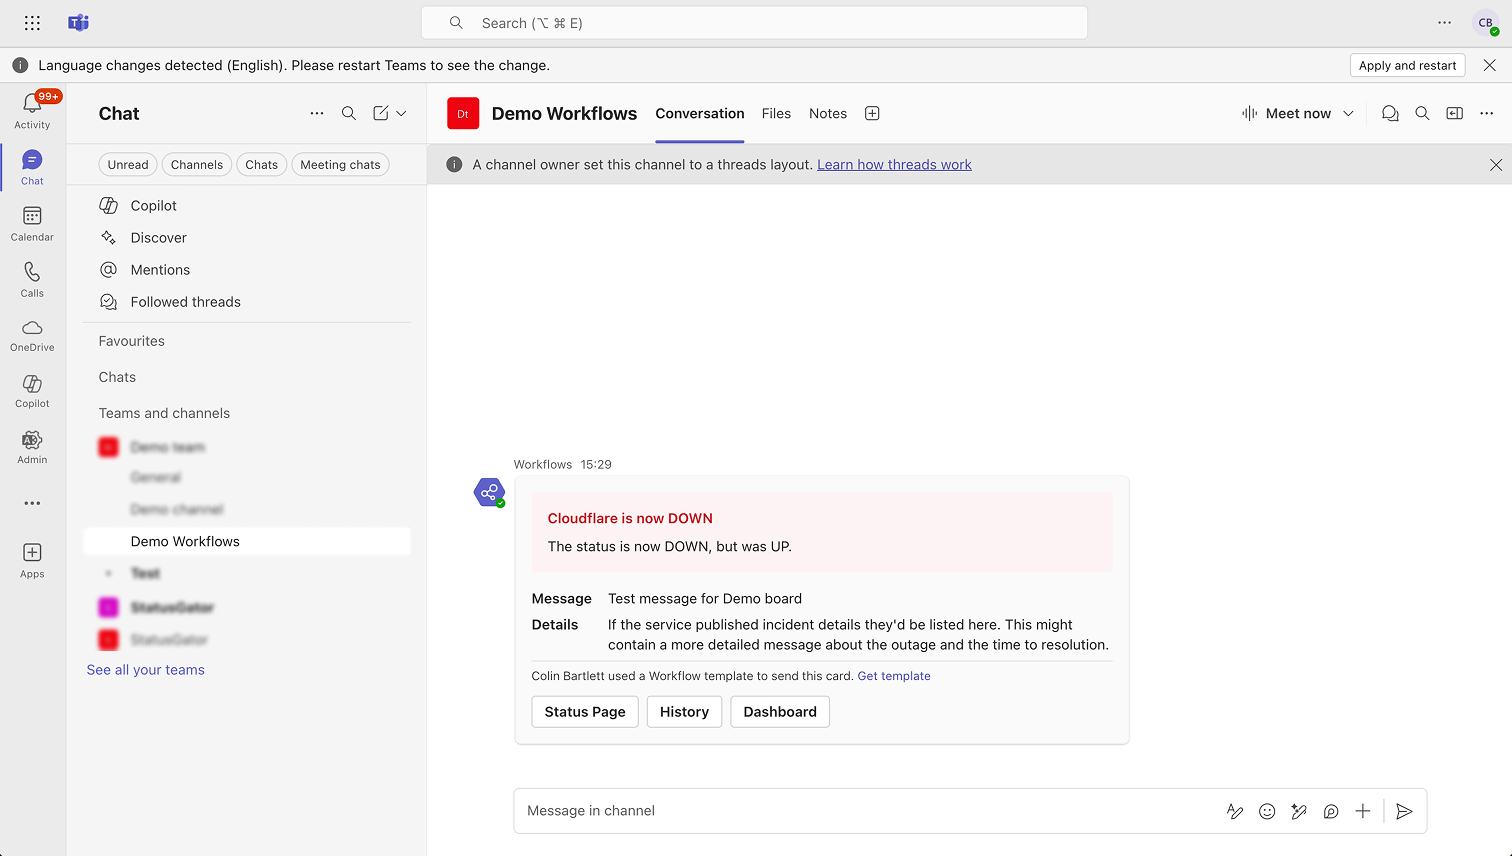
Task: Select the Demo Workflows channel
Action: (247, 541)
